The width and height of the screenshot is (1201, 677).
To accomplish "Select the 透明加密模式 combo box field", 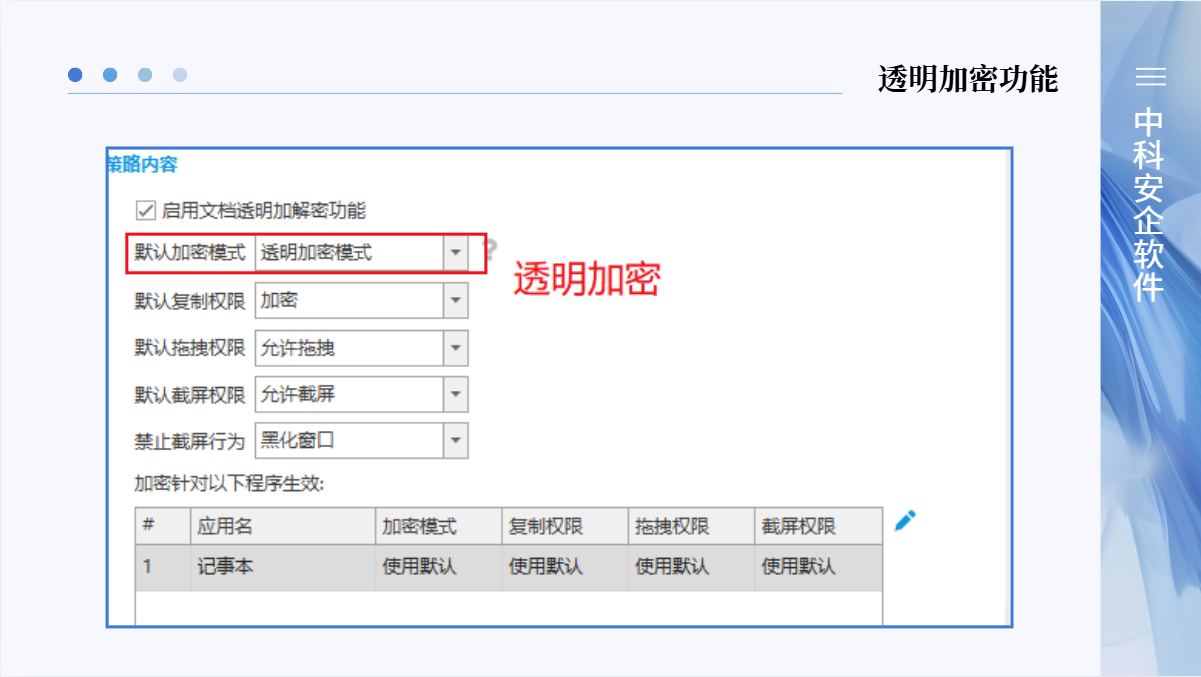I will point(348,254).
